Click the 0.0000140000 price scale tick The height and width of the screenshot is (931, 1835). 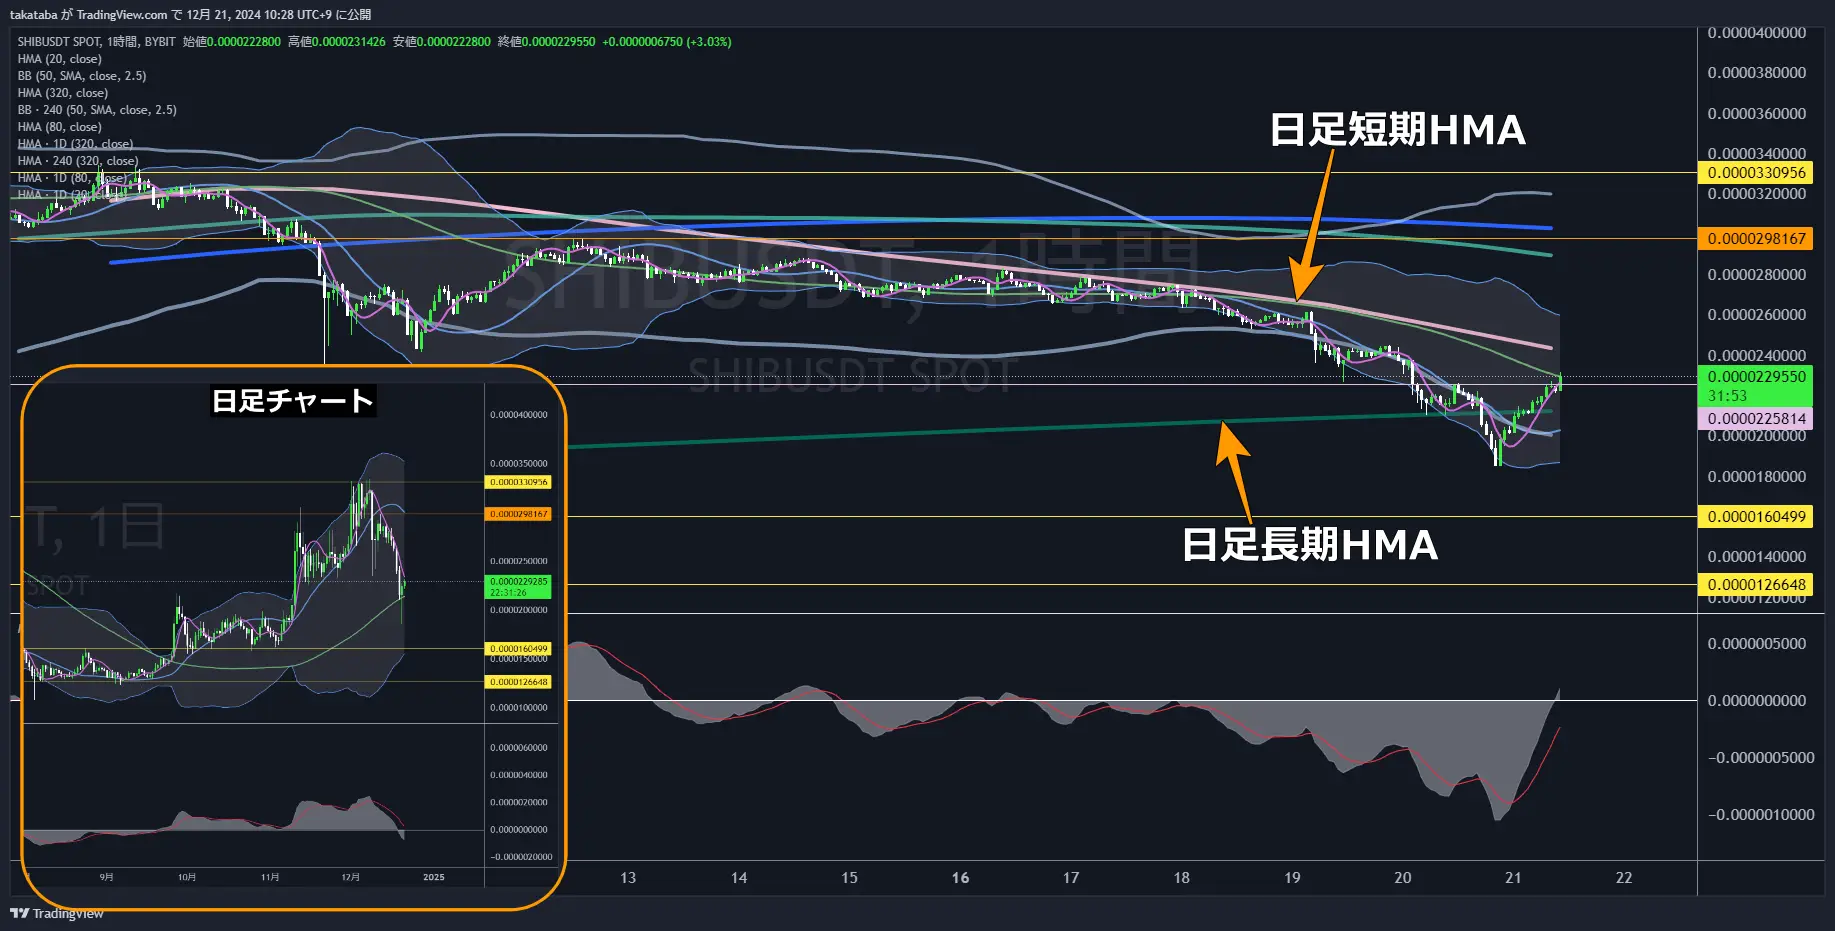(1756, 557)
